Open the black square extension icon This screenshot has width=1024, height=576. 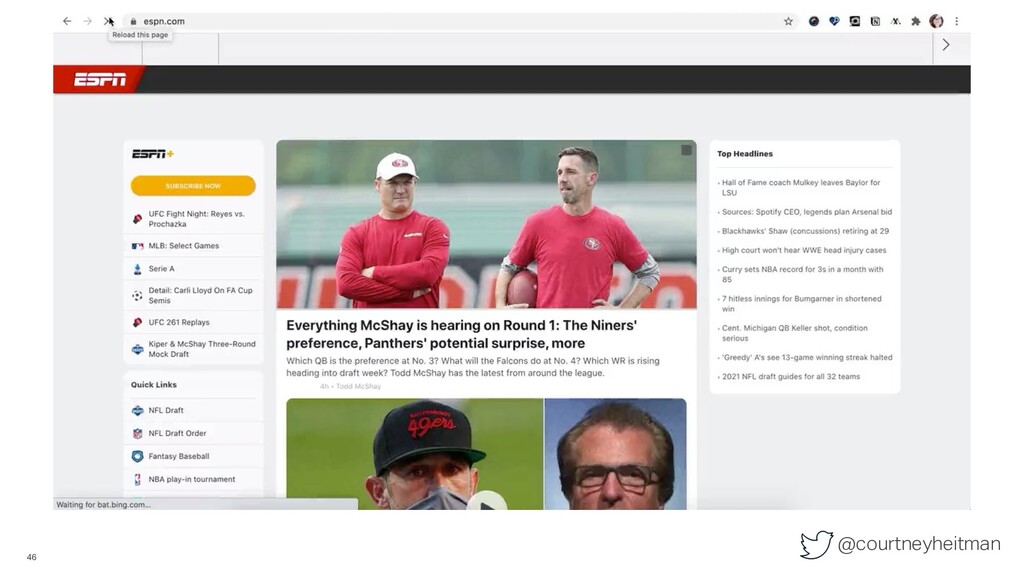(855, 22)
